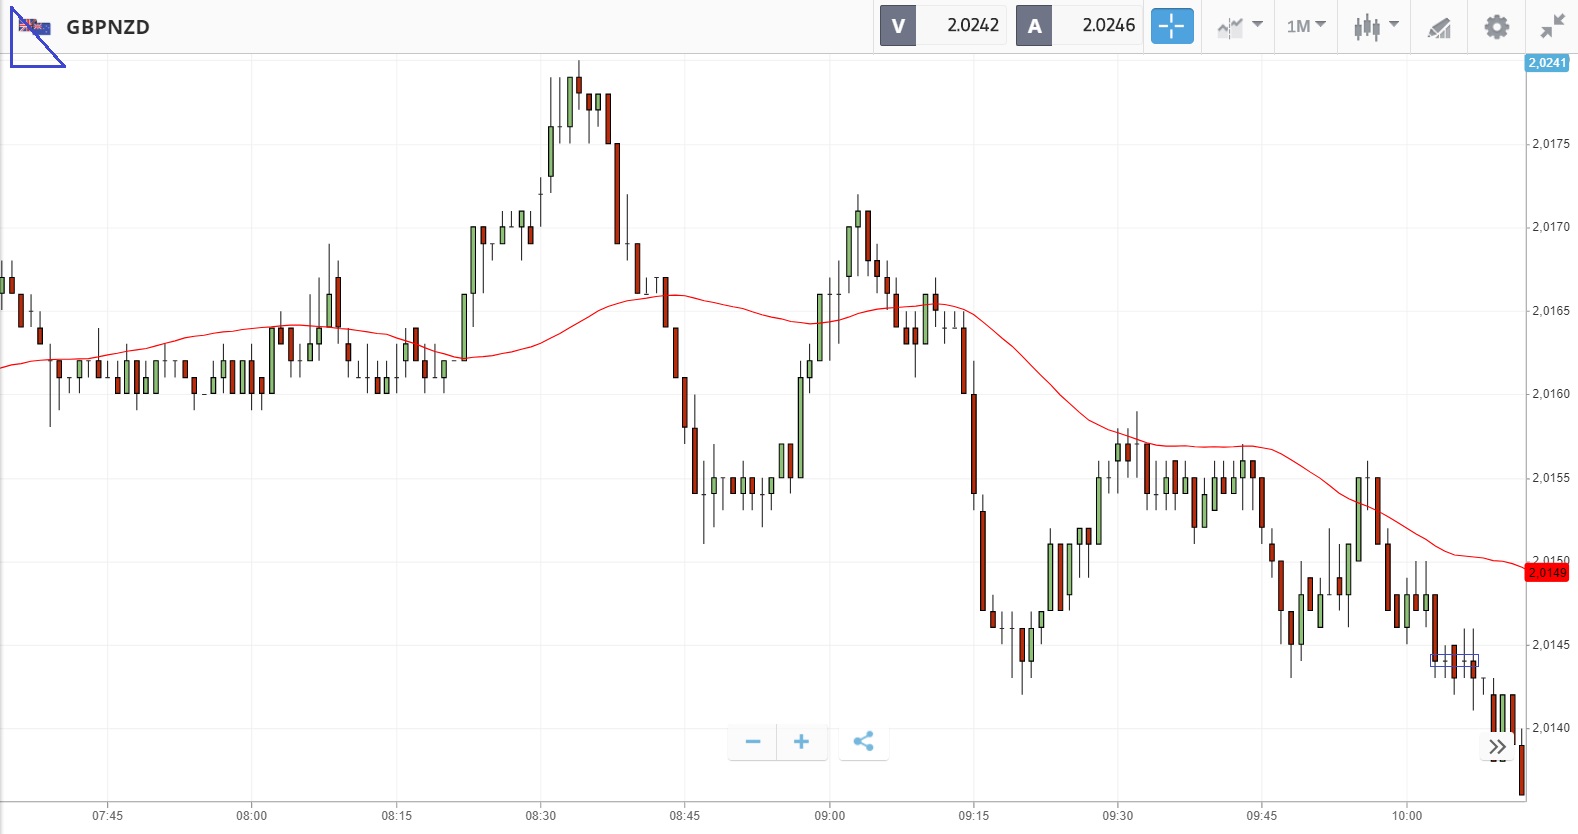The image size is (1578, 834).
Task: Click the GBPNZD symbol name
Action: point(108,27)
